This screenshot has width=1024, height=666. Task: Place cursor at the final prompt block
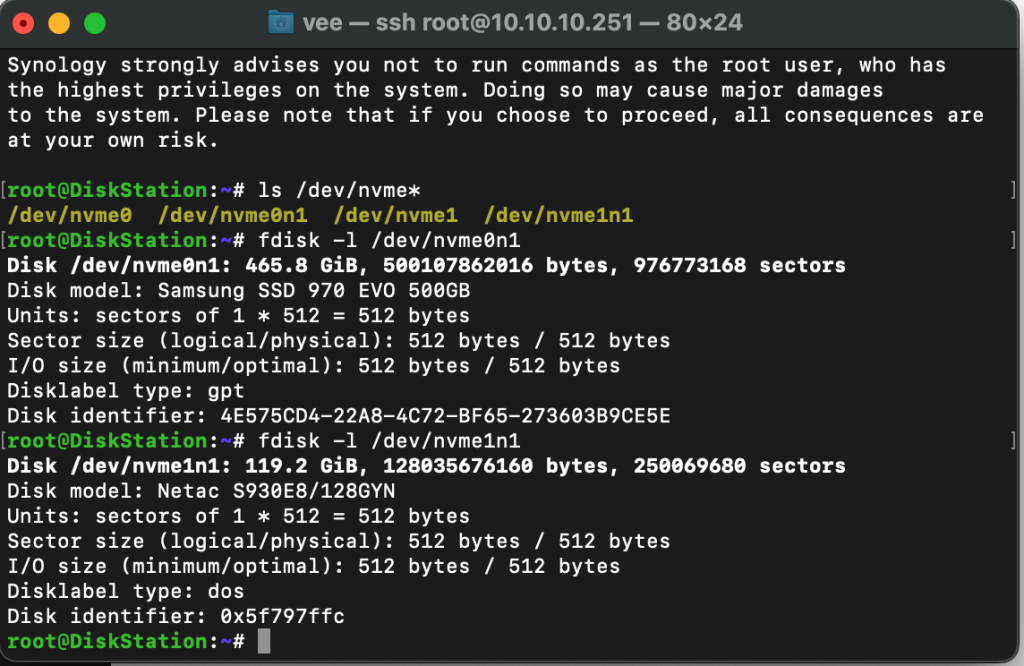pyautogui.click(x=264, y=641)
